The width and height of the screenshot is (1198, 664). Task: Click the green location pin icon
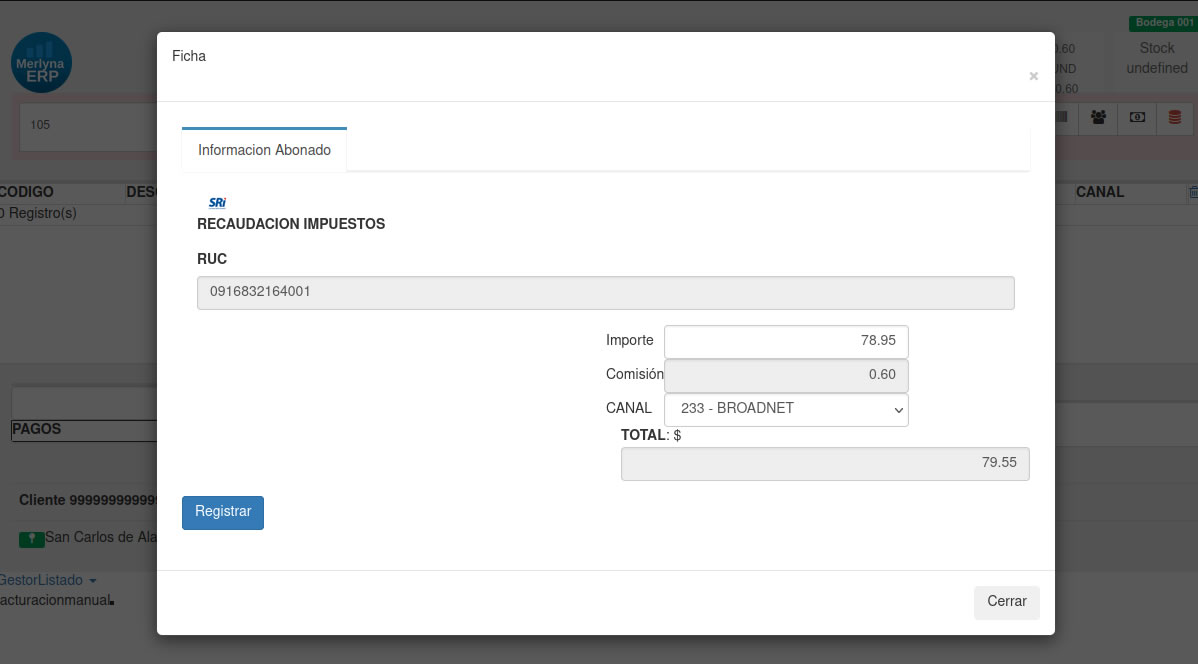[32, 538]
